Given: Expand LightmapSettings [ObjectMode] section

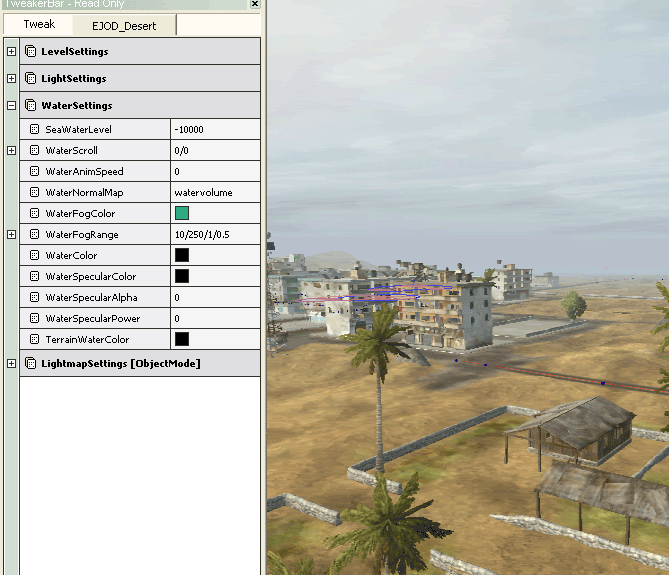Looking at the screenshot, I should click(11, 363).
